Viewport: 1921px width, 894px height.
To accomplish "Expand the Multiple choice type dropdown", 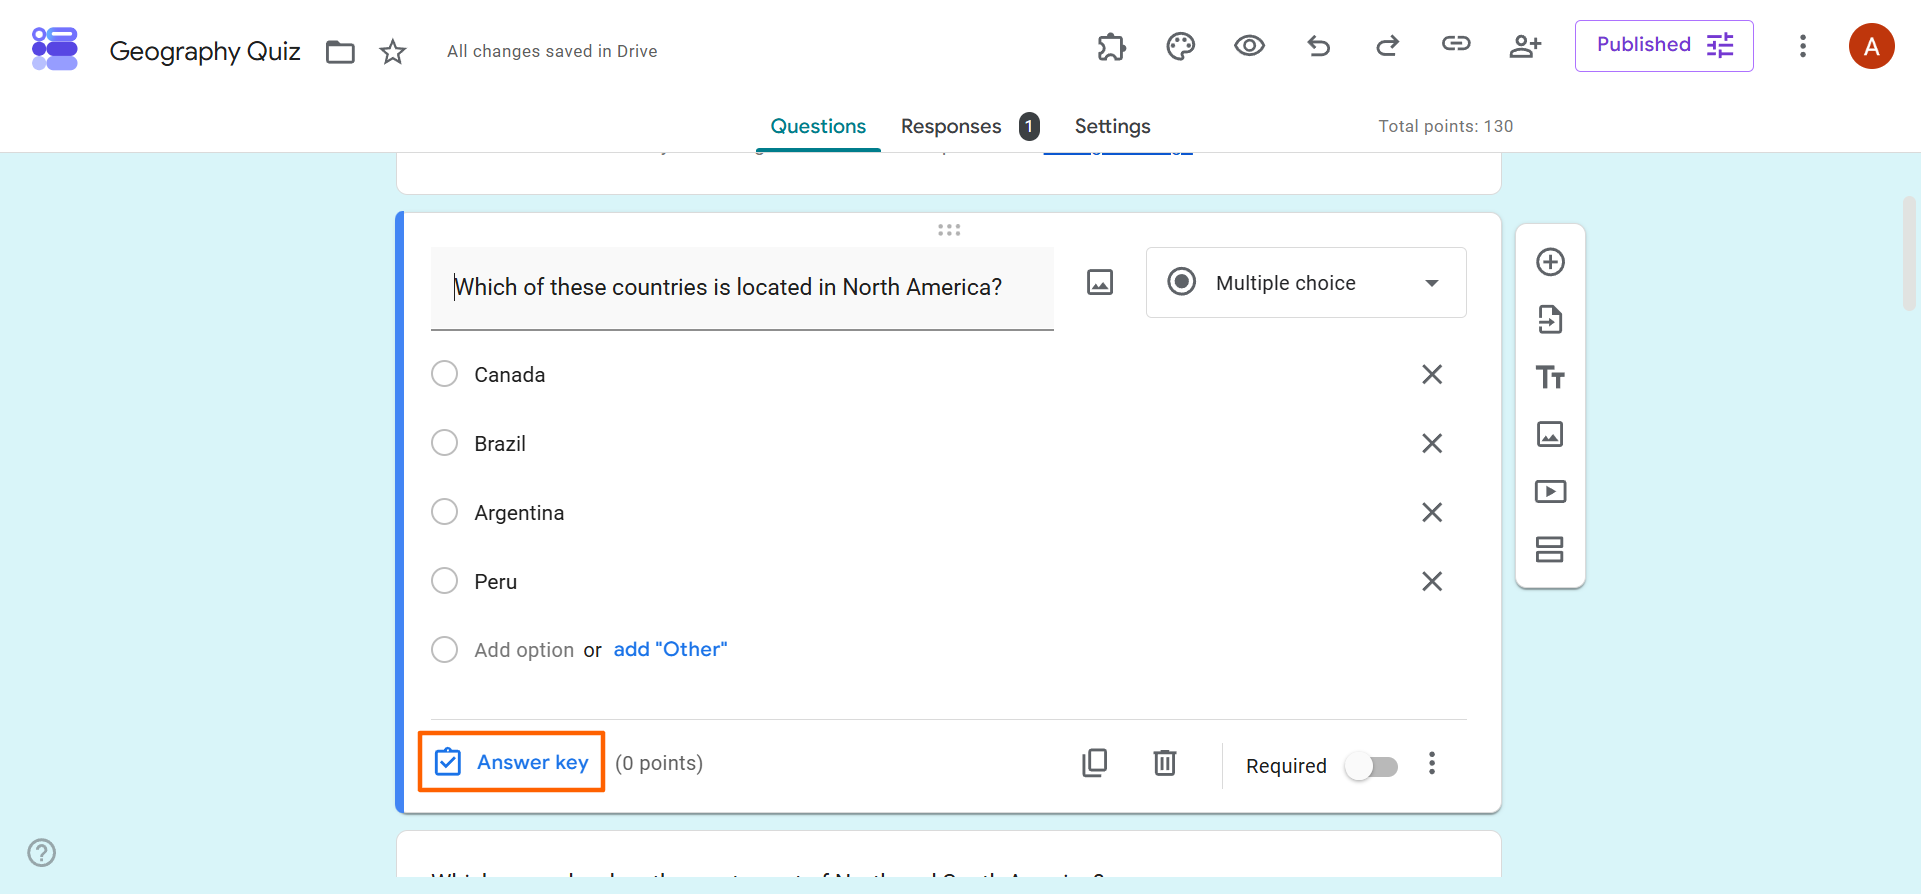I will coord(1306,283).
